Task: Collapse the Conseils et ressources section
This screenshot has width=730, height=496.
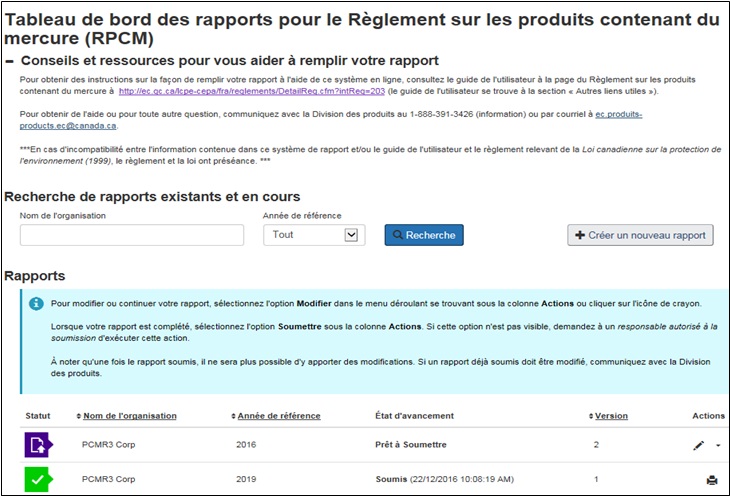Action: point(10,61)
